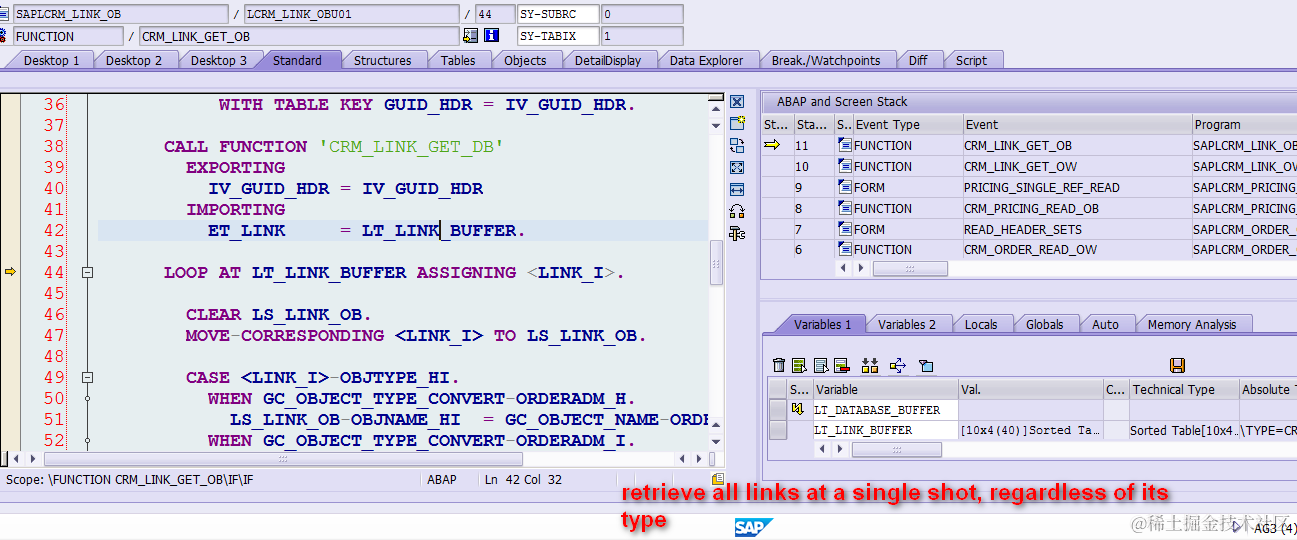1297x540 pixels.
Task: Click the tool settings wrench icon
Action: 737,233
